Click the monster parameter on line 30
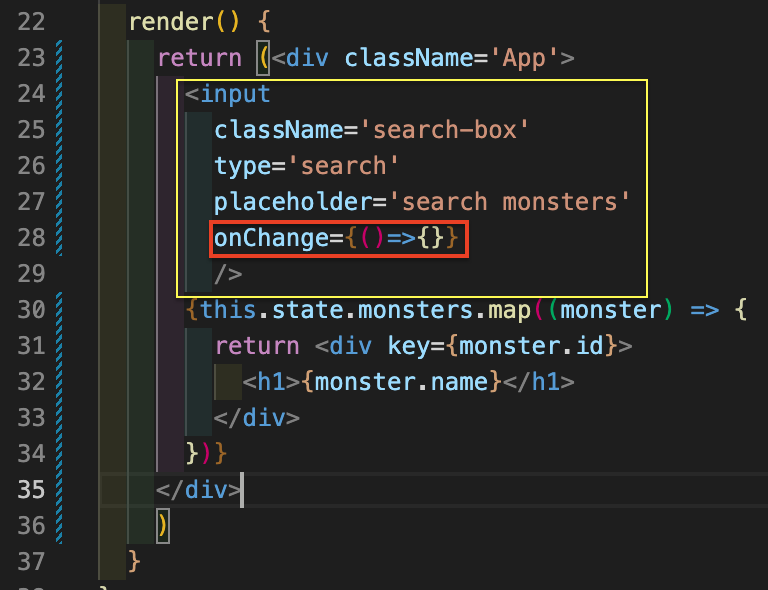768x590 pixels. 611,310
